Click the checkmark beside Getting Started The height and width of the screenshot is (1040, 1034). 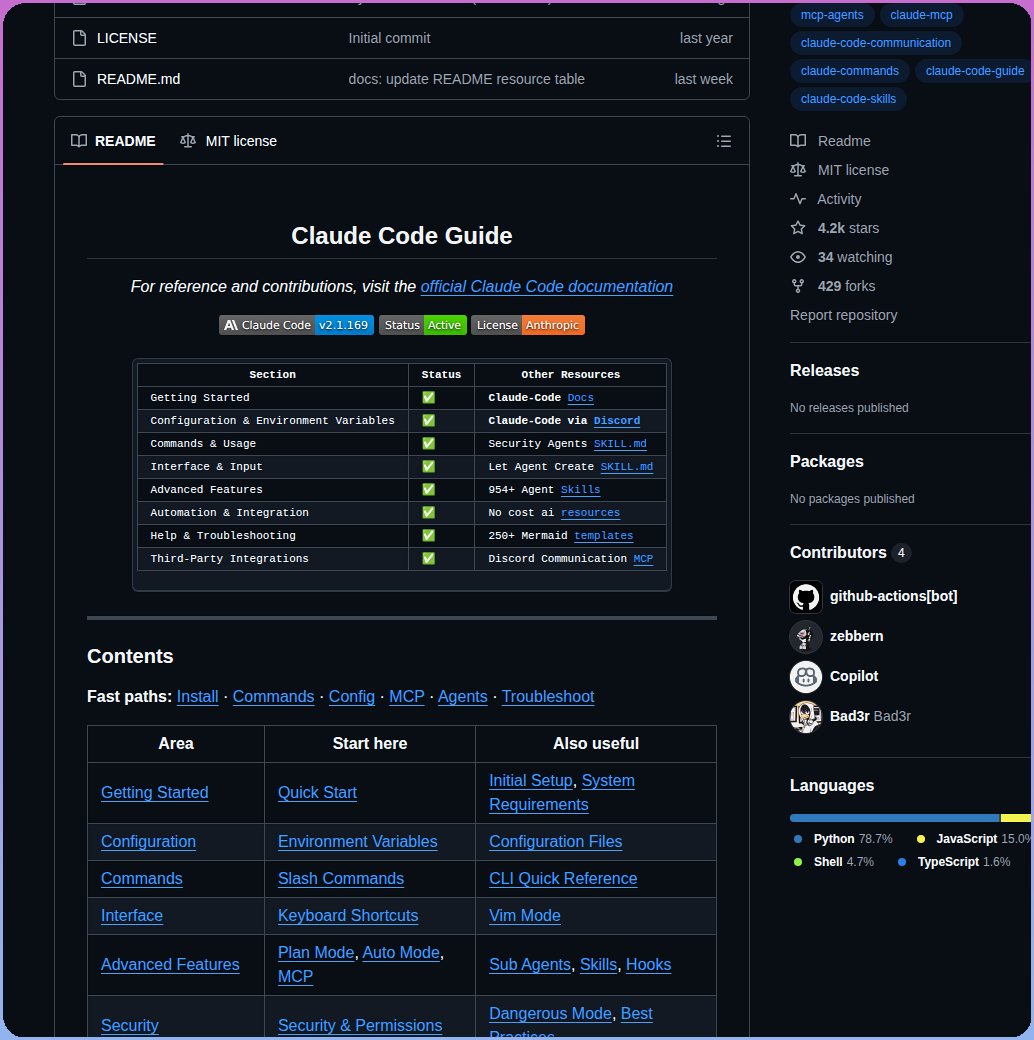click(x=428, y=398)
